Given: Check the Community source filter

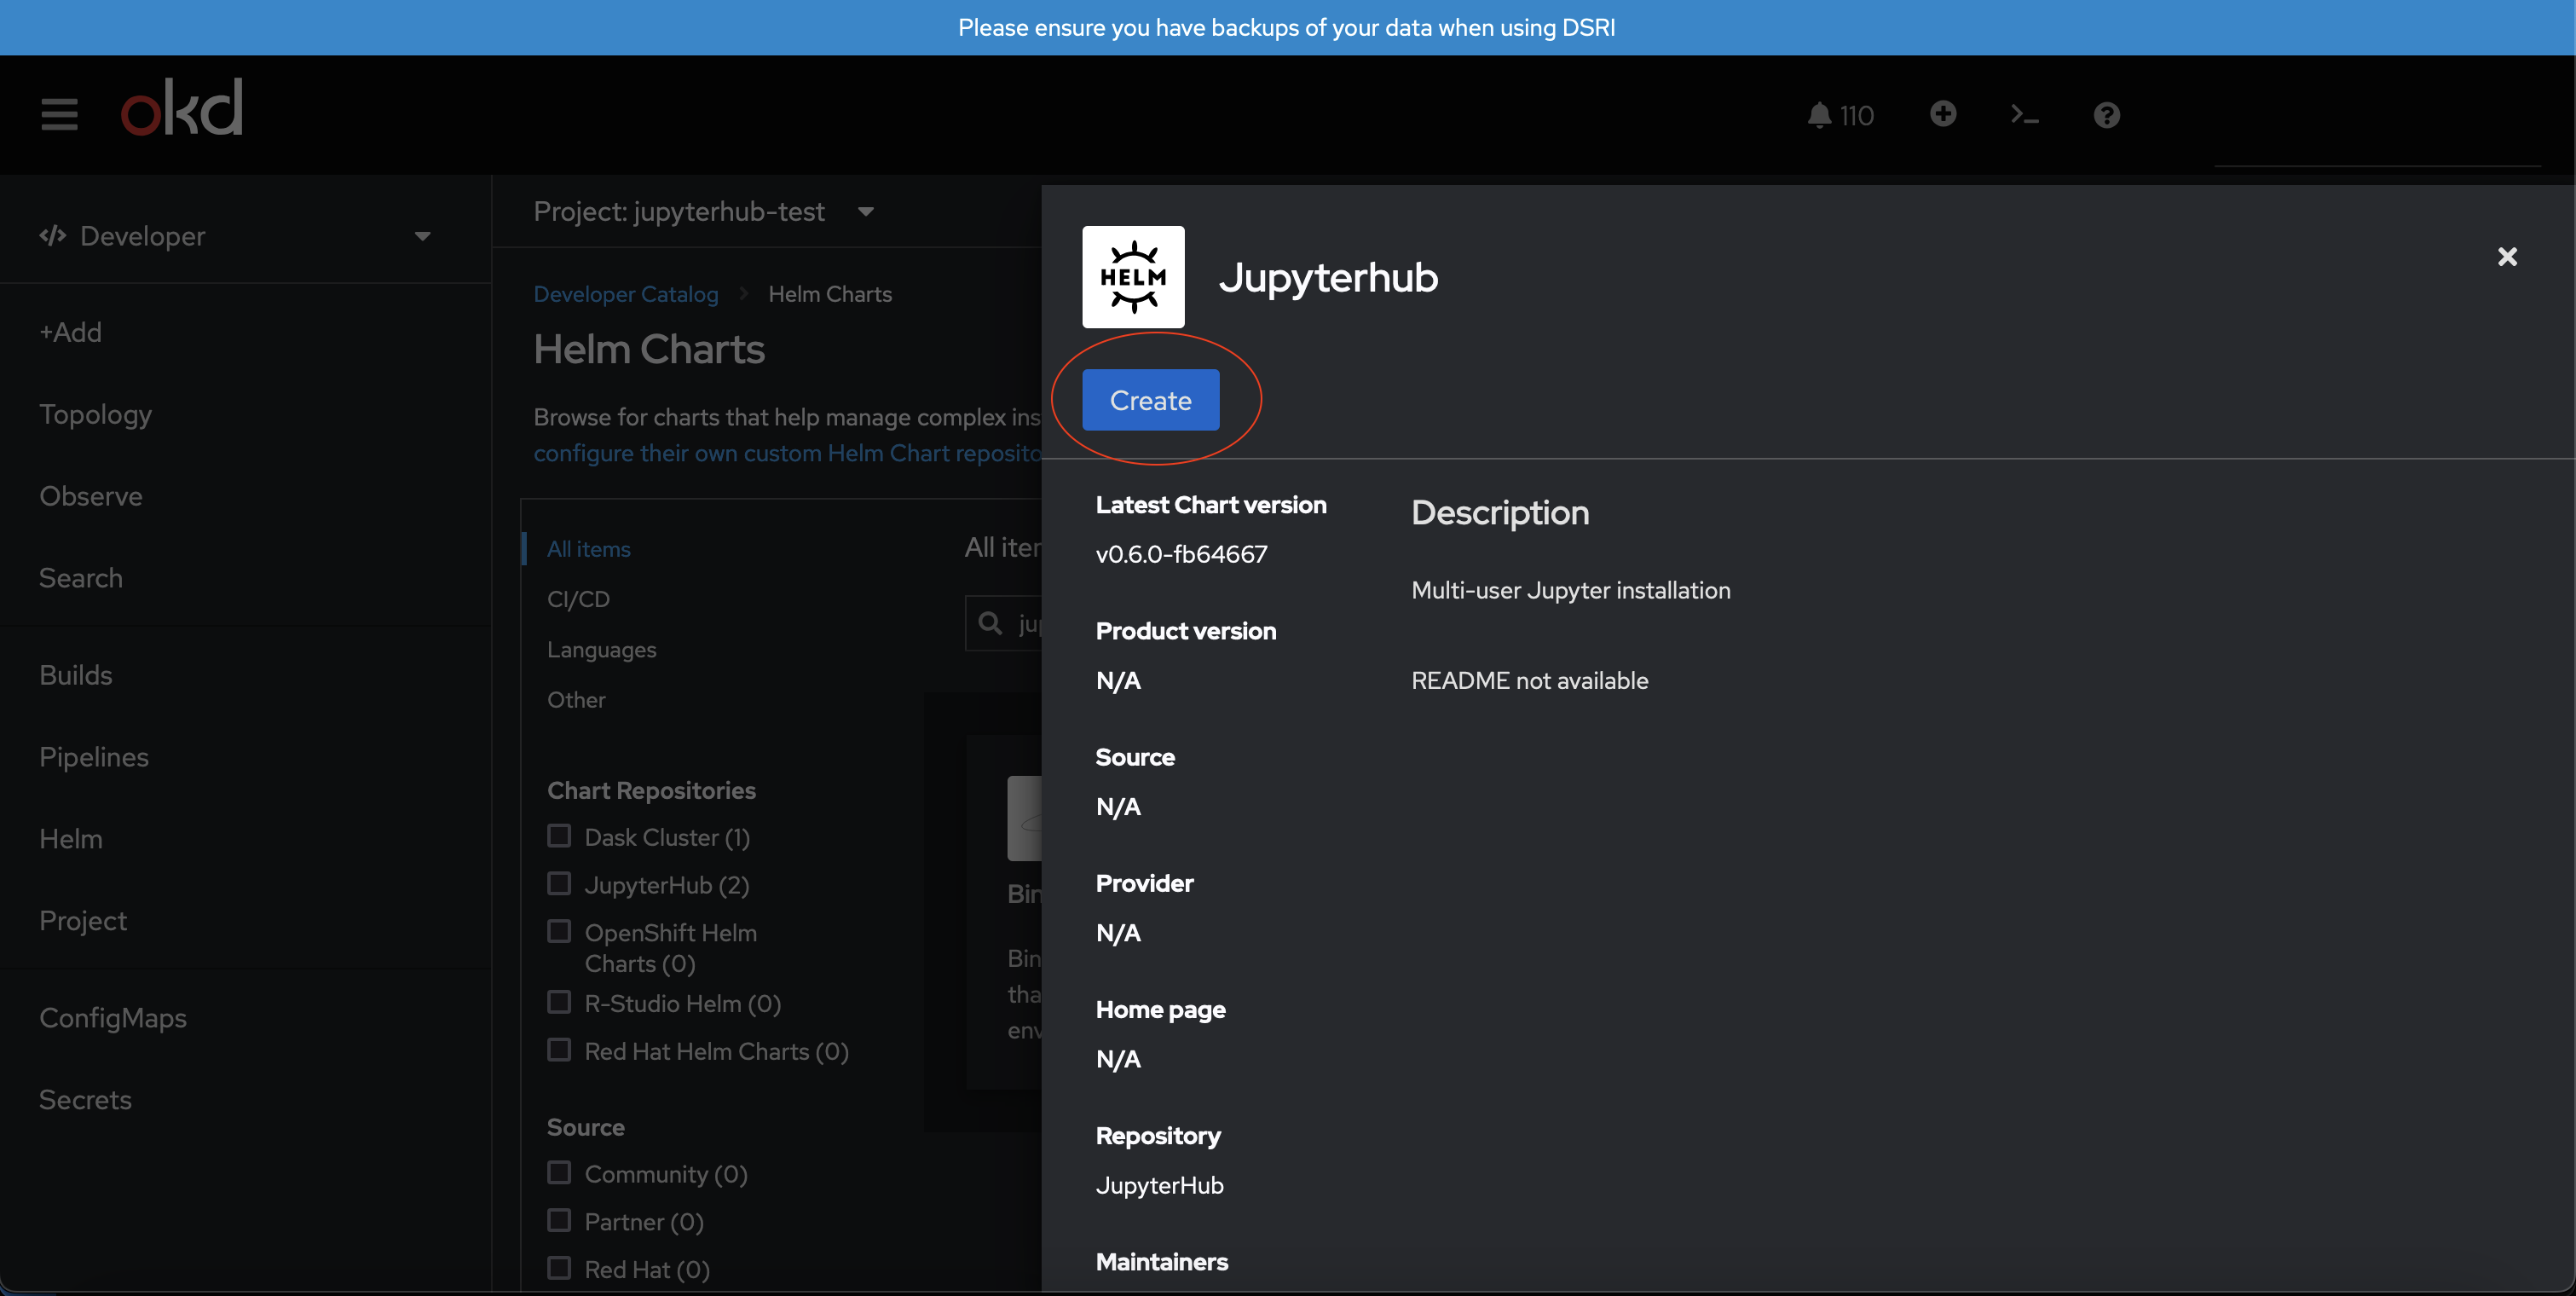Looking at the screenshot, I should 559,1173.
